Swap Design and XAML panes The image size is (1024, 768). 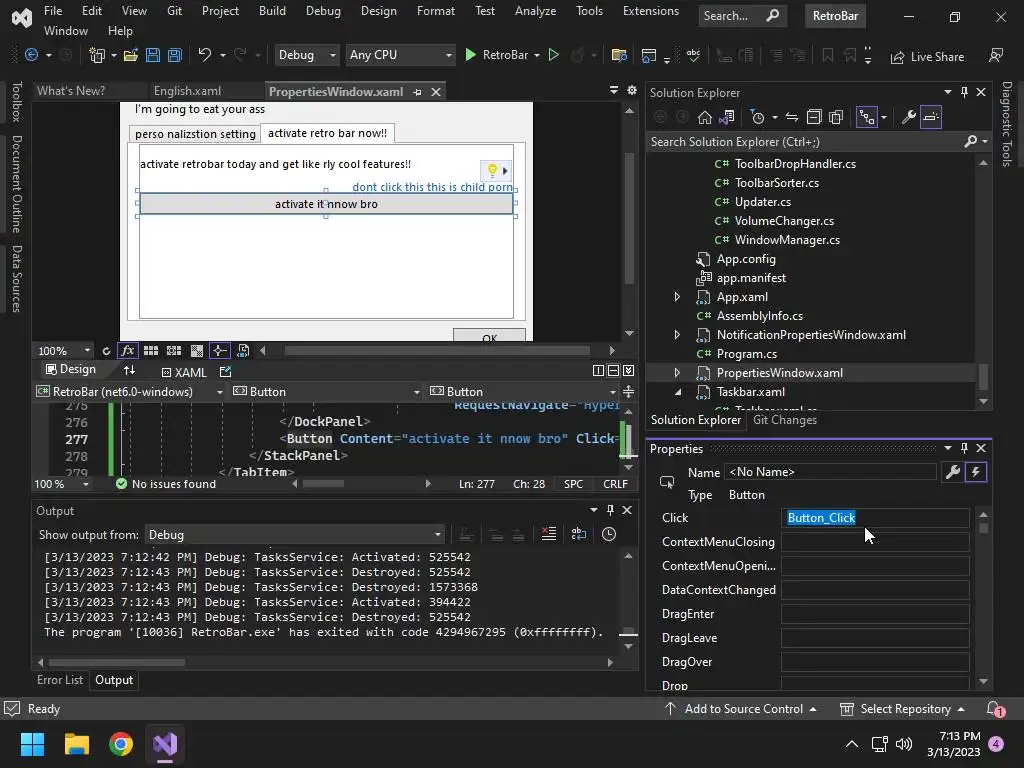129,370
